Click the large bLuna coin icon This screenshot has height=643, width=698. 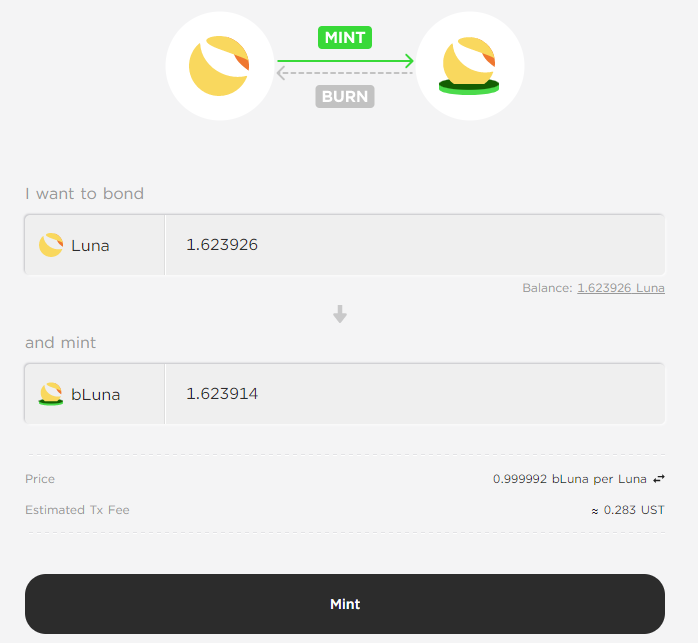coord(470,66)
